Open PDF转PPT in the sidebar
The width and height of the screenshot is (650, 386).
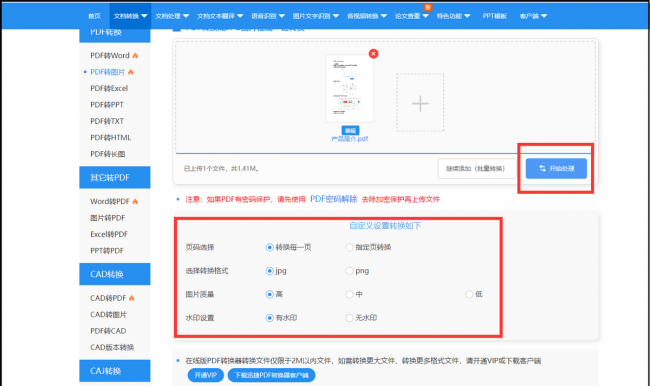pyautogui.click(x=107, y=105)
